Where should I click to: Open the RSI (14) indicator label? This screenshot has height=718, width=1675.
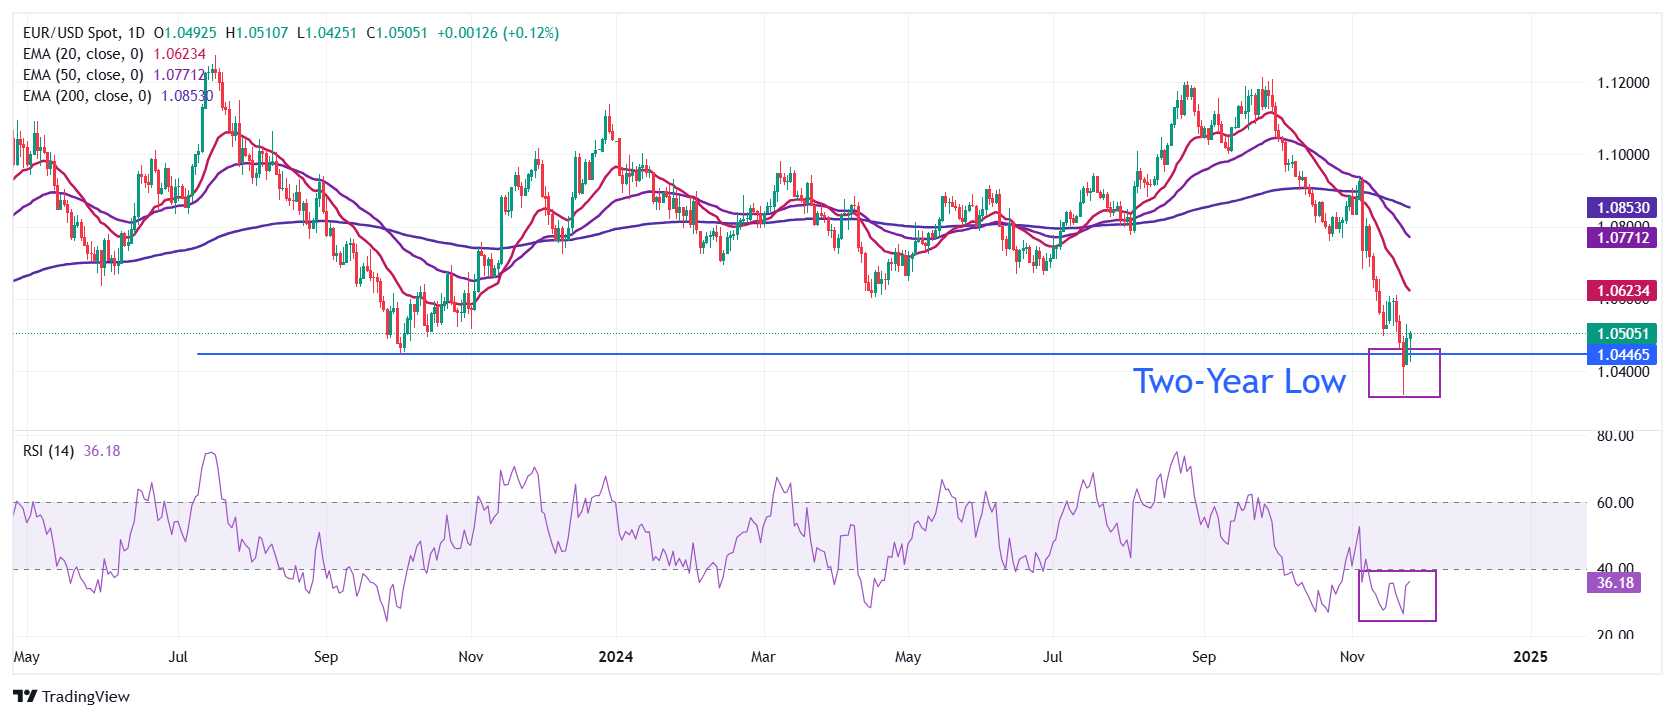pos(48,451)
